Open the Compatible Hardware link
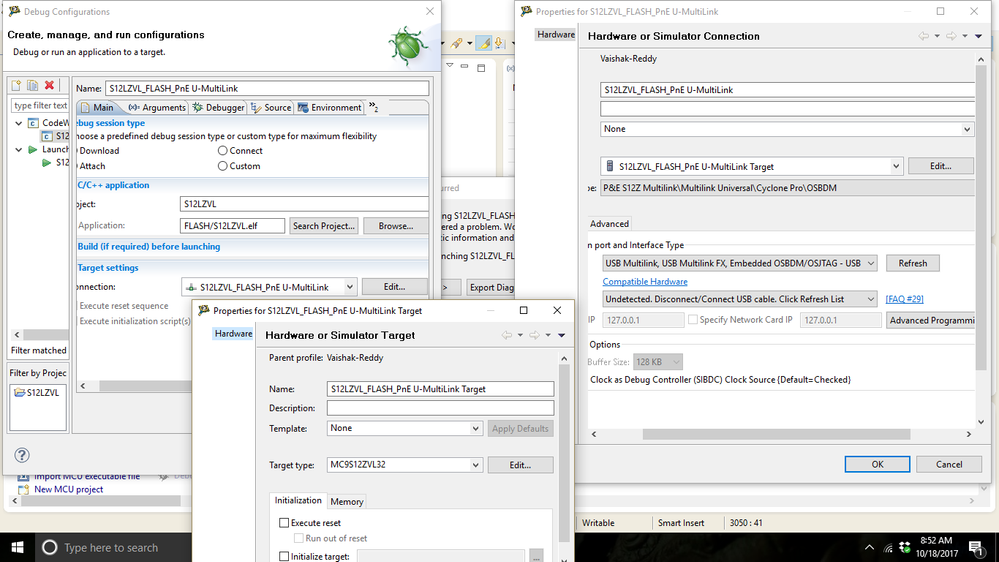The width and height of the screenshot is (999, 562). (x=645, y=282)
